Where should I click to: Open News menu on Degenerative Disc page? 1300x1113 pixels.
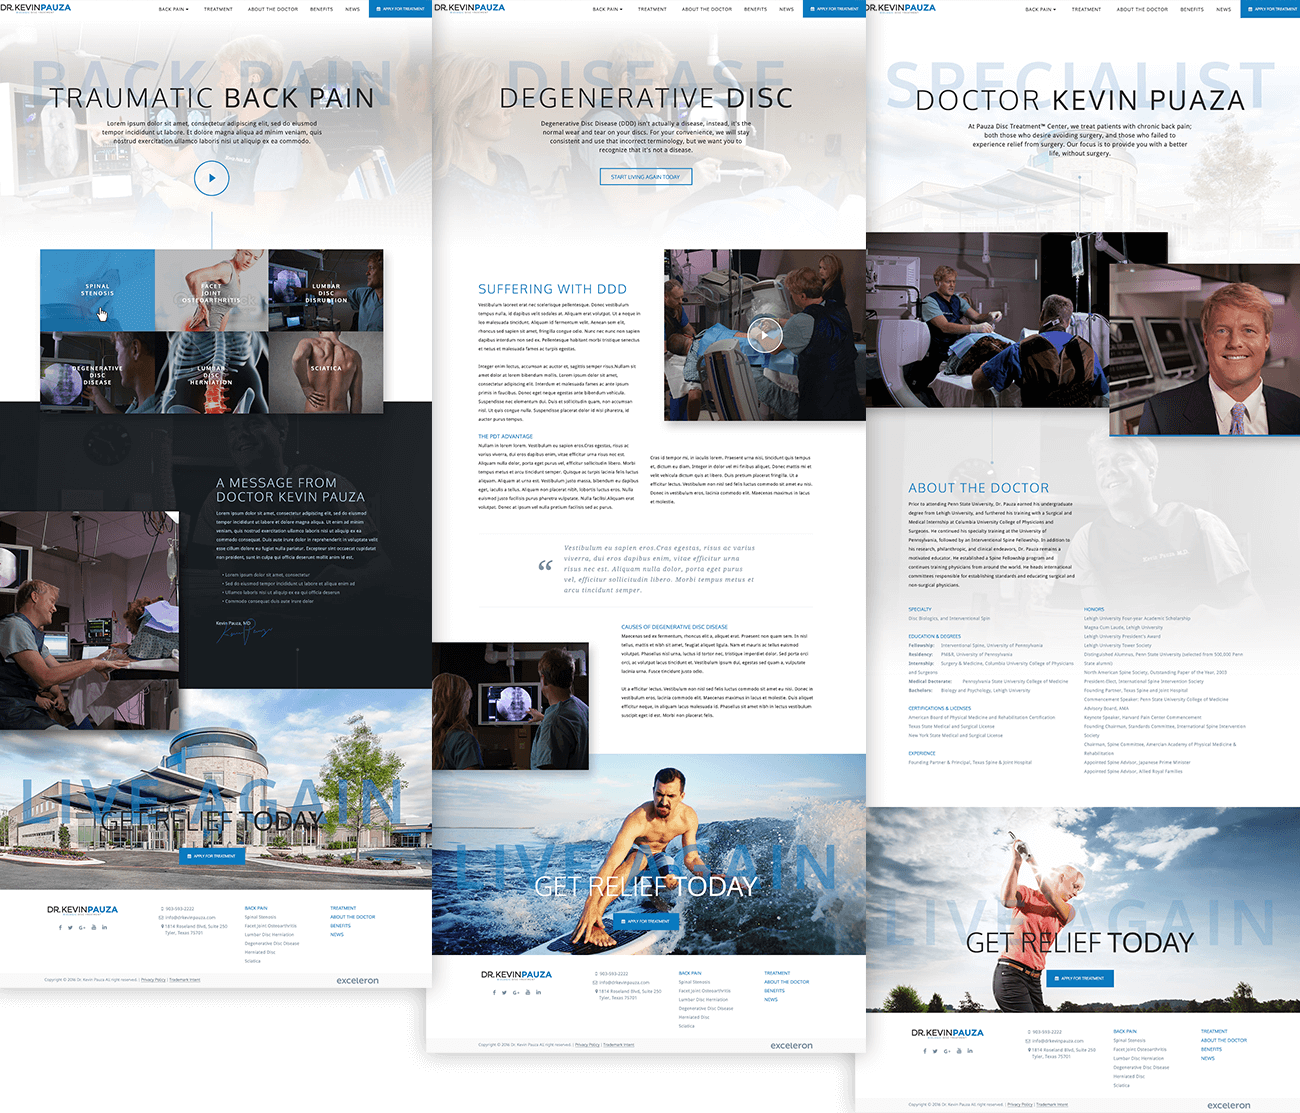point(787,9)
